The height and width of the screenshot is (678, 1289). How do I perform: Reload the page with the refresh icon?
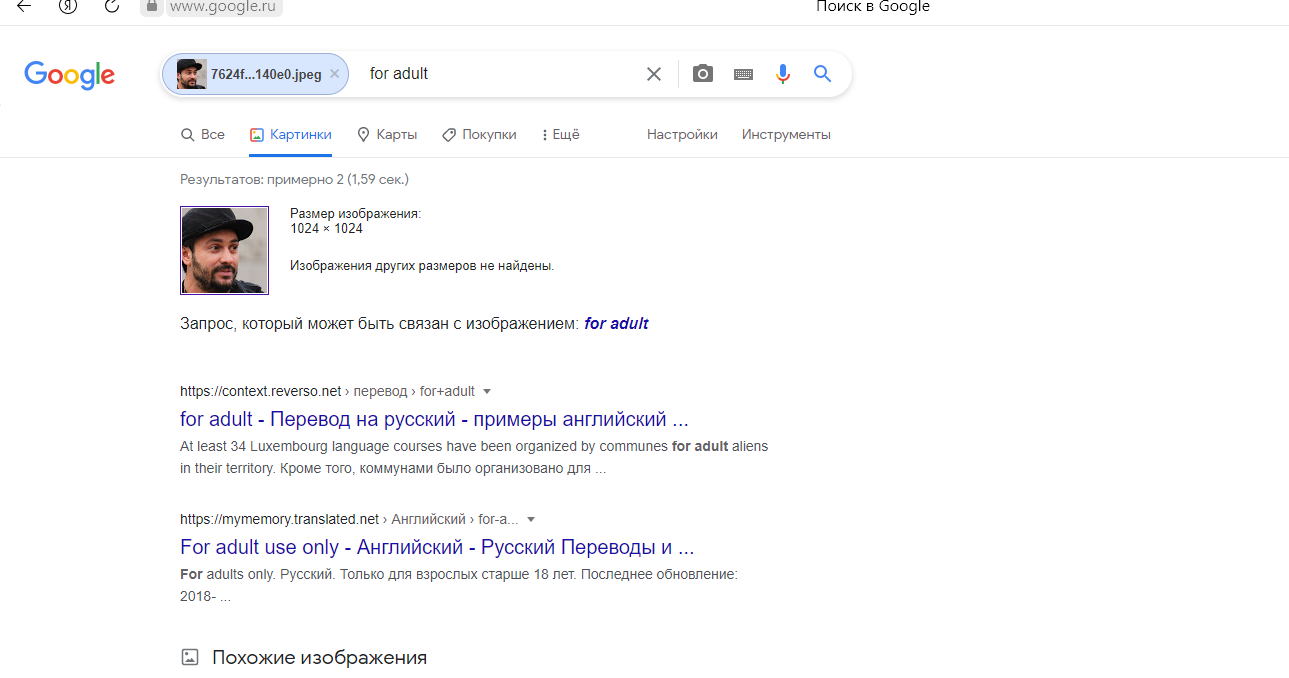pos(112,6)
